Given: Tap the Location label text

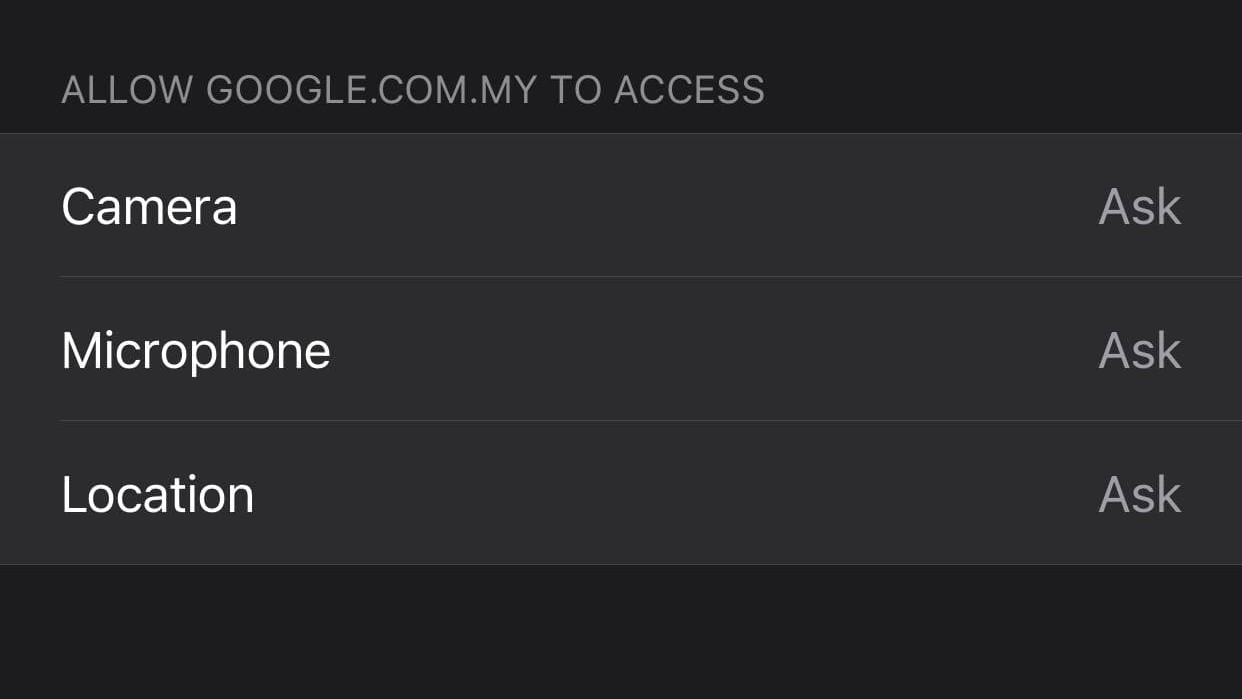Looking at the screenshot, I should (x=157, y=495).
